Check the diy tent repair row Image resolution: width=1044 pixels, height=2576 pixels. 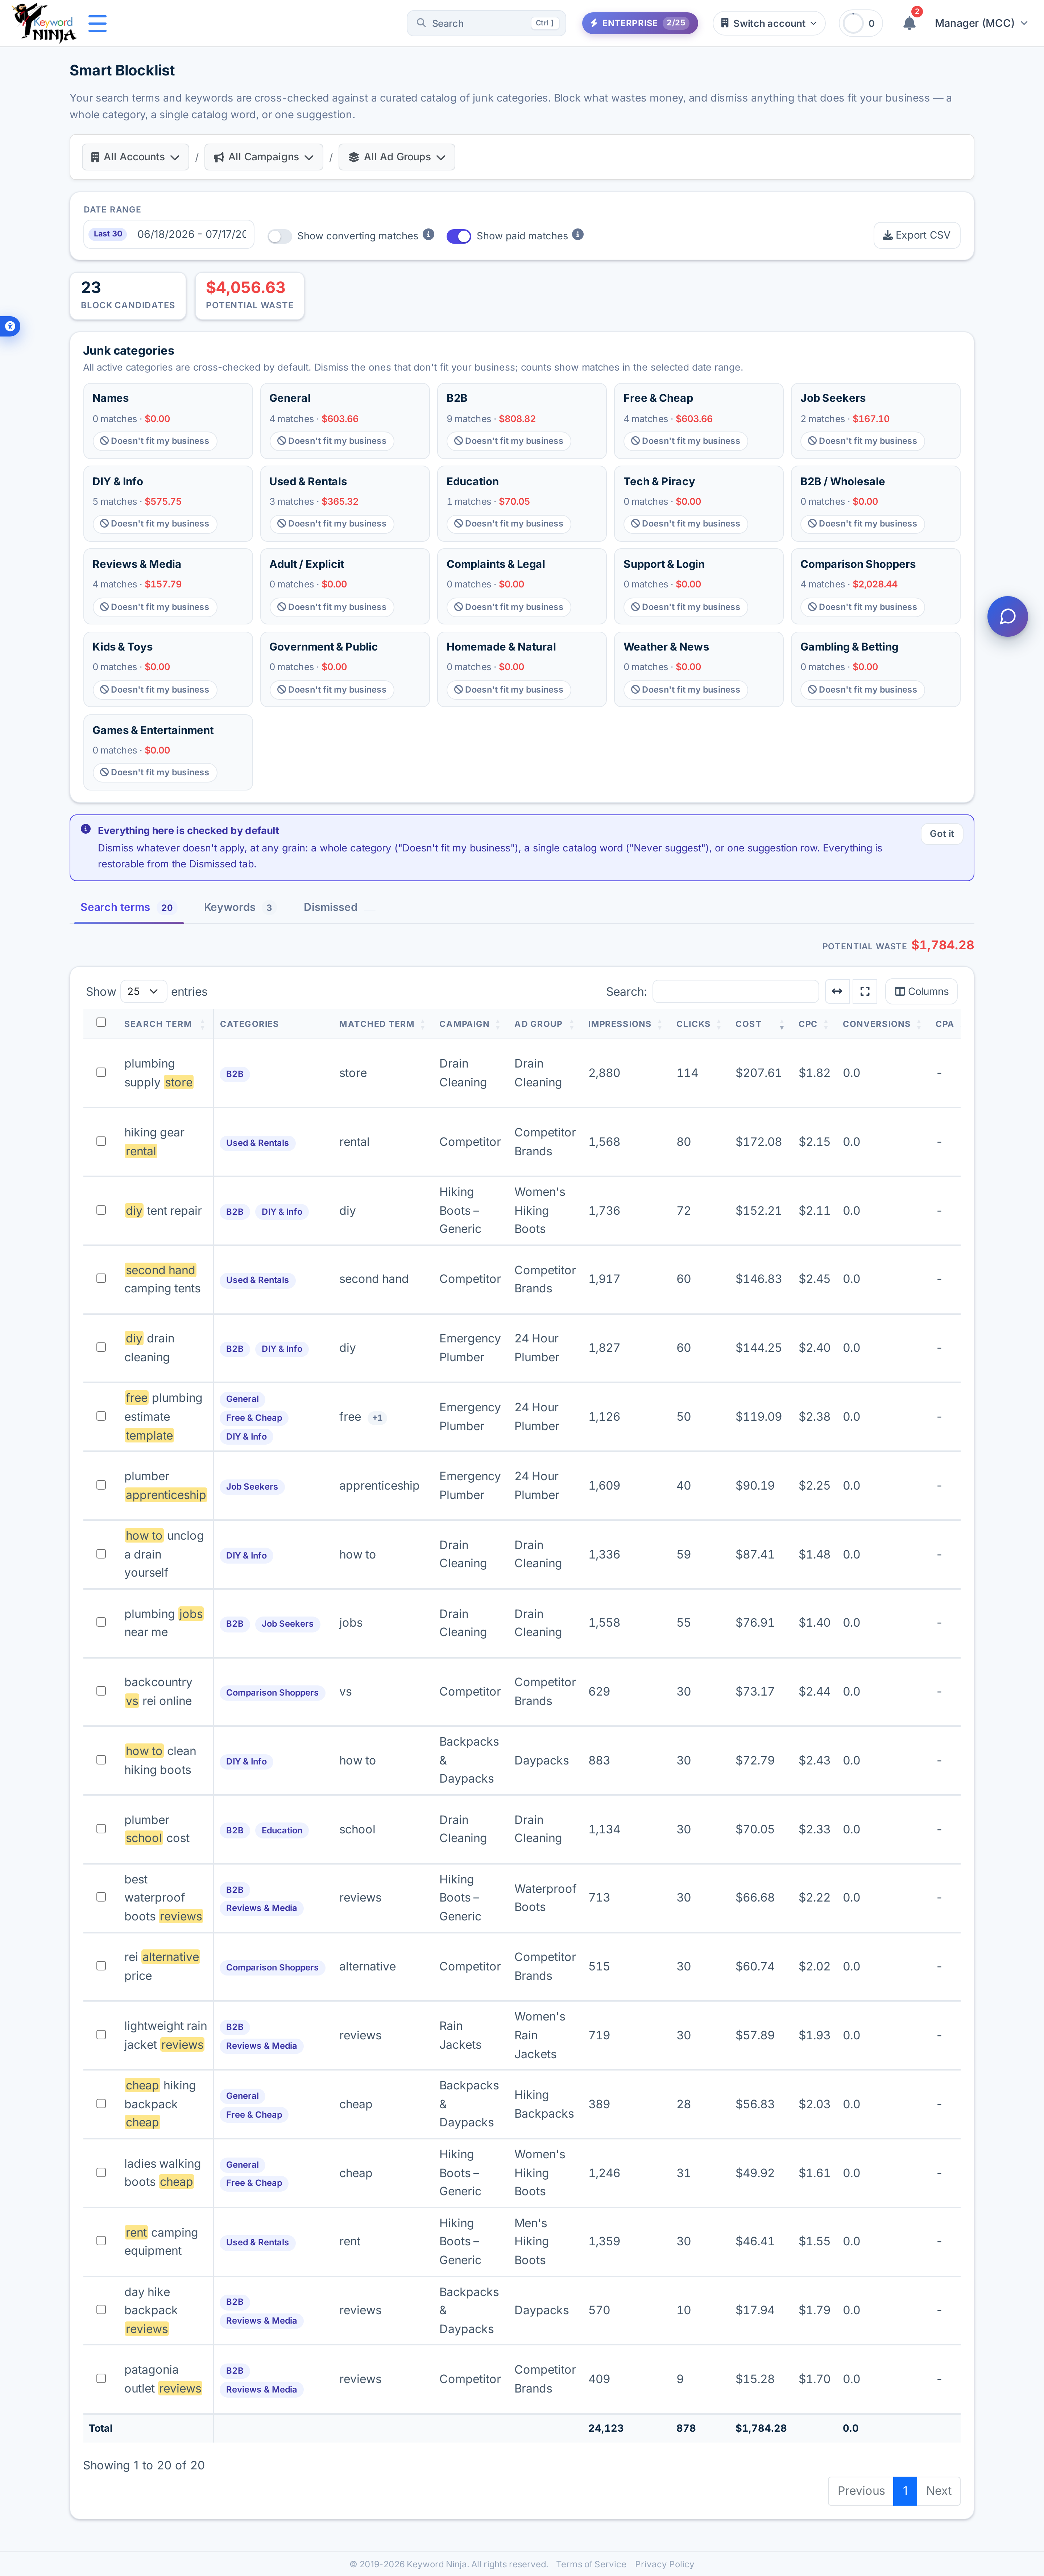pyautogui.click(x=101, y=1210)
